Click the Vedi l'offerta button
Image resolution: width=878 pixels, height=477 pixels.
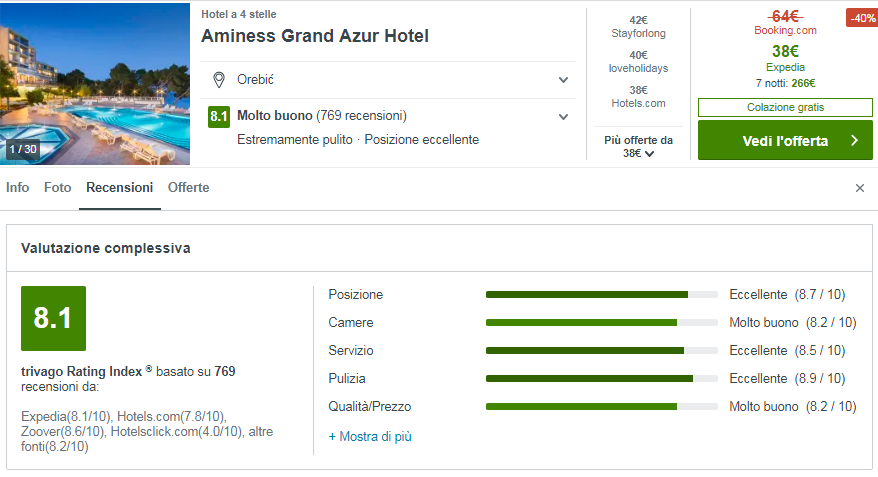tap(785, 141)
